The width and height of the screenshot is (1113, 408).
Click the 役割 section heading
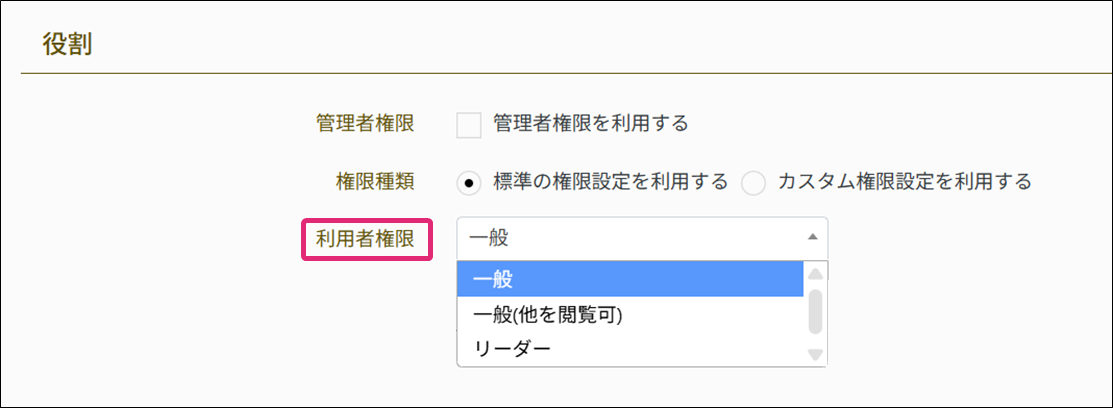point(67,45)
